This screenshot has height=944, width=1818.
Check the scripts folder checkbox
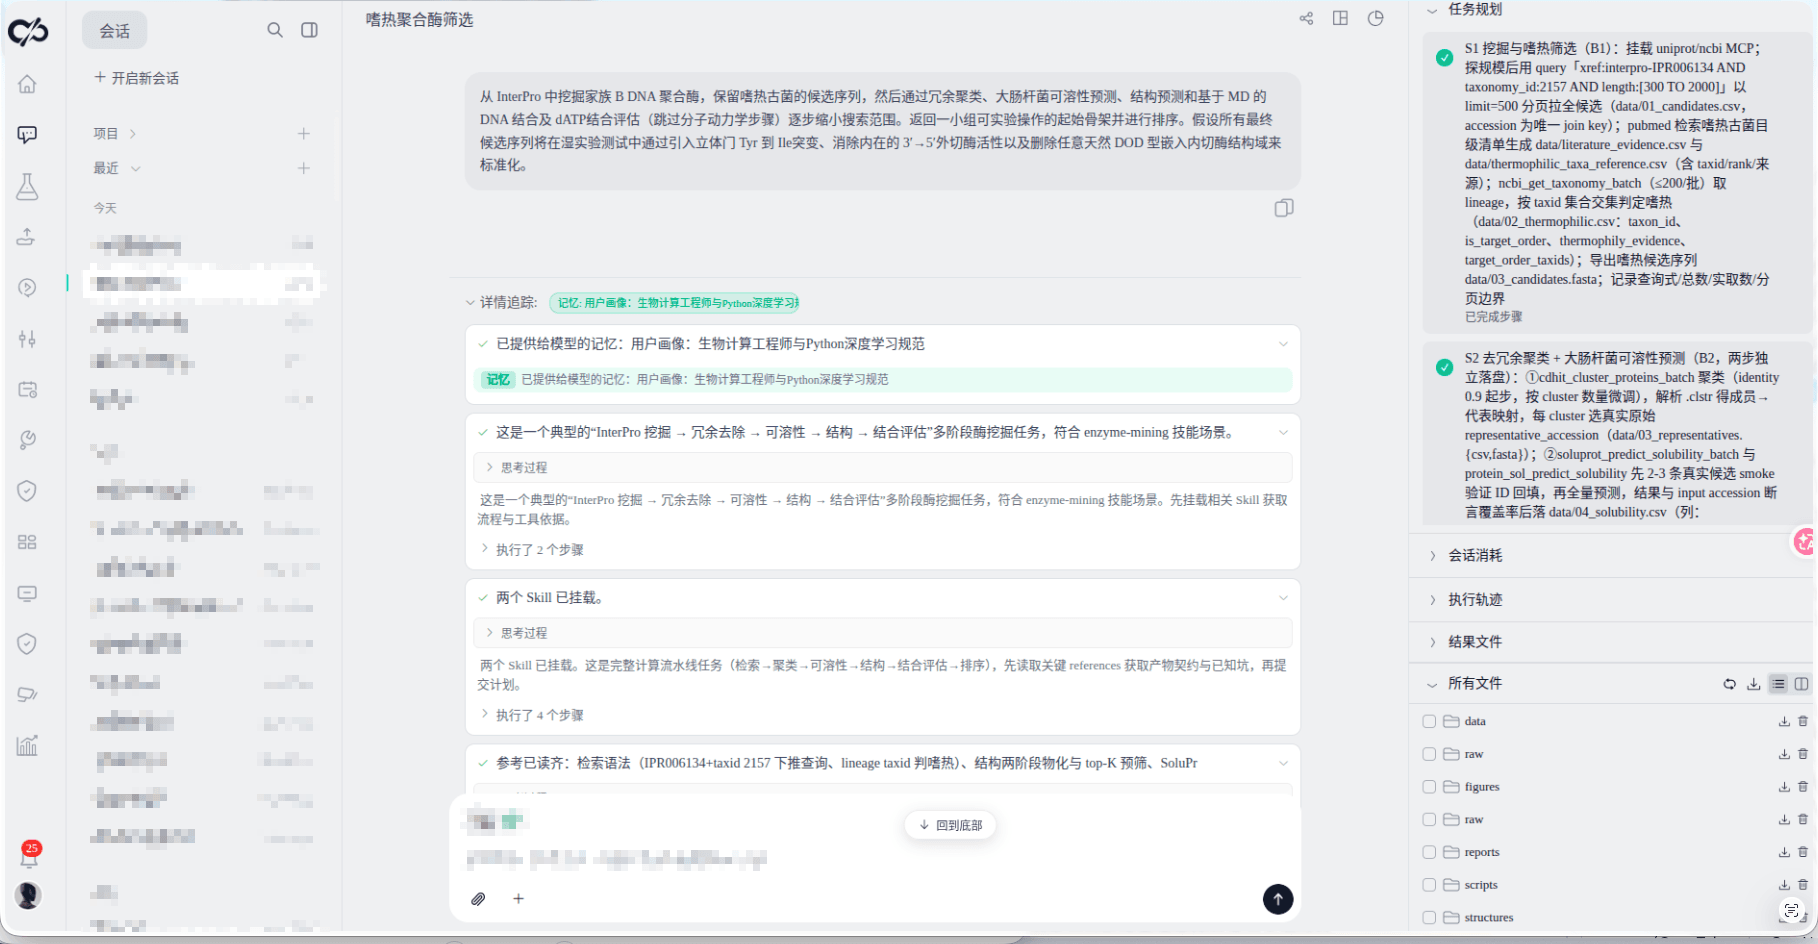1429,885
